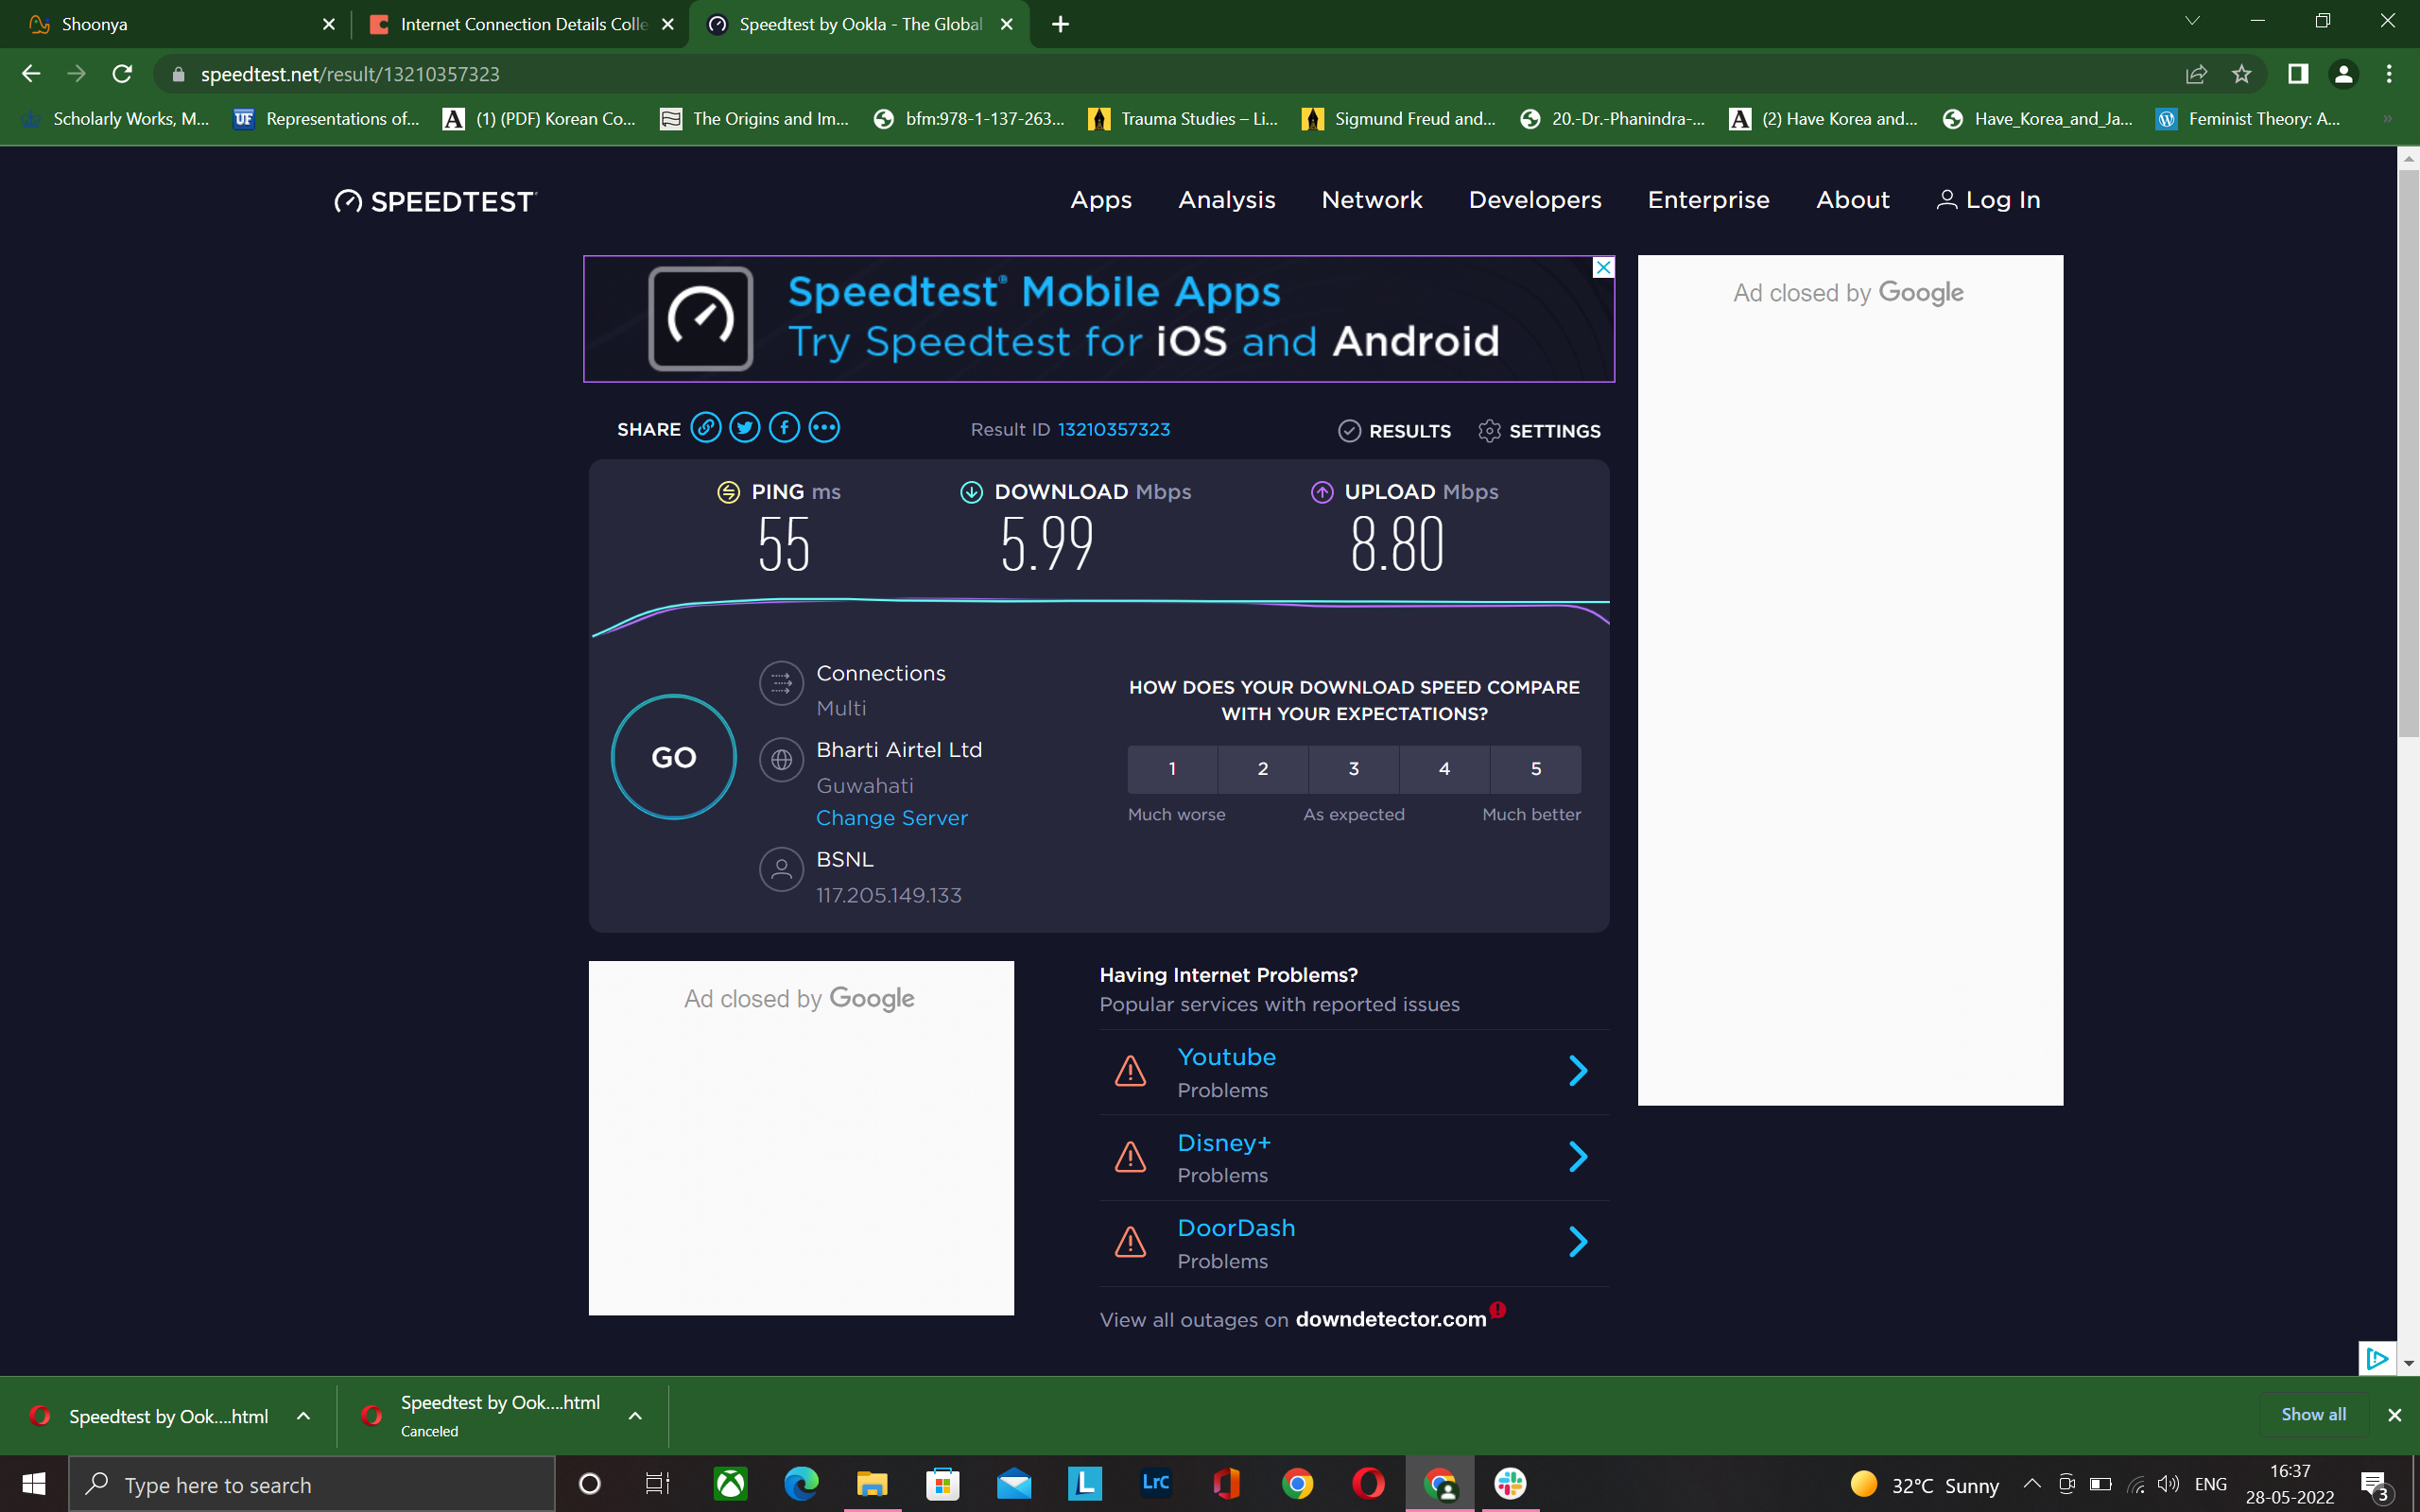Close the Speedtest Mobile Apps ad
The width and height of the screenshot is (2420, 1512).
coord(1603,267)
